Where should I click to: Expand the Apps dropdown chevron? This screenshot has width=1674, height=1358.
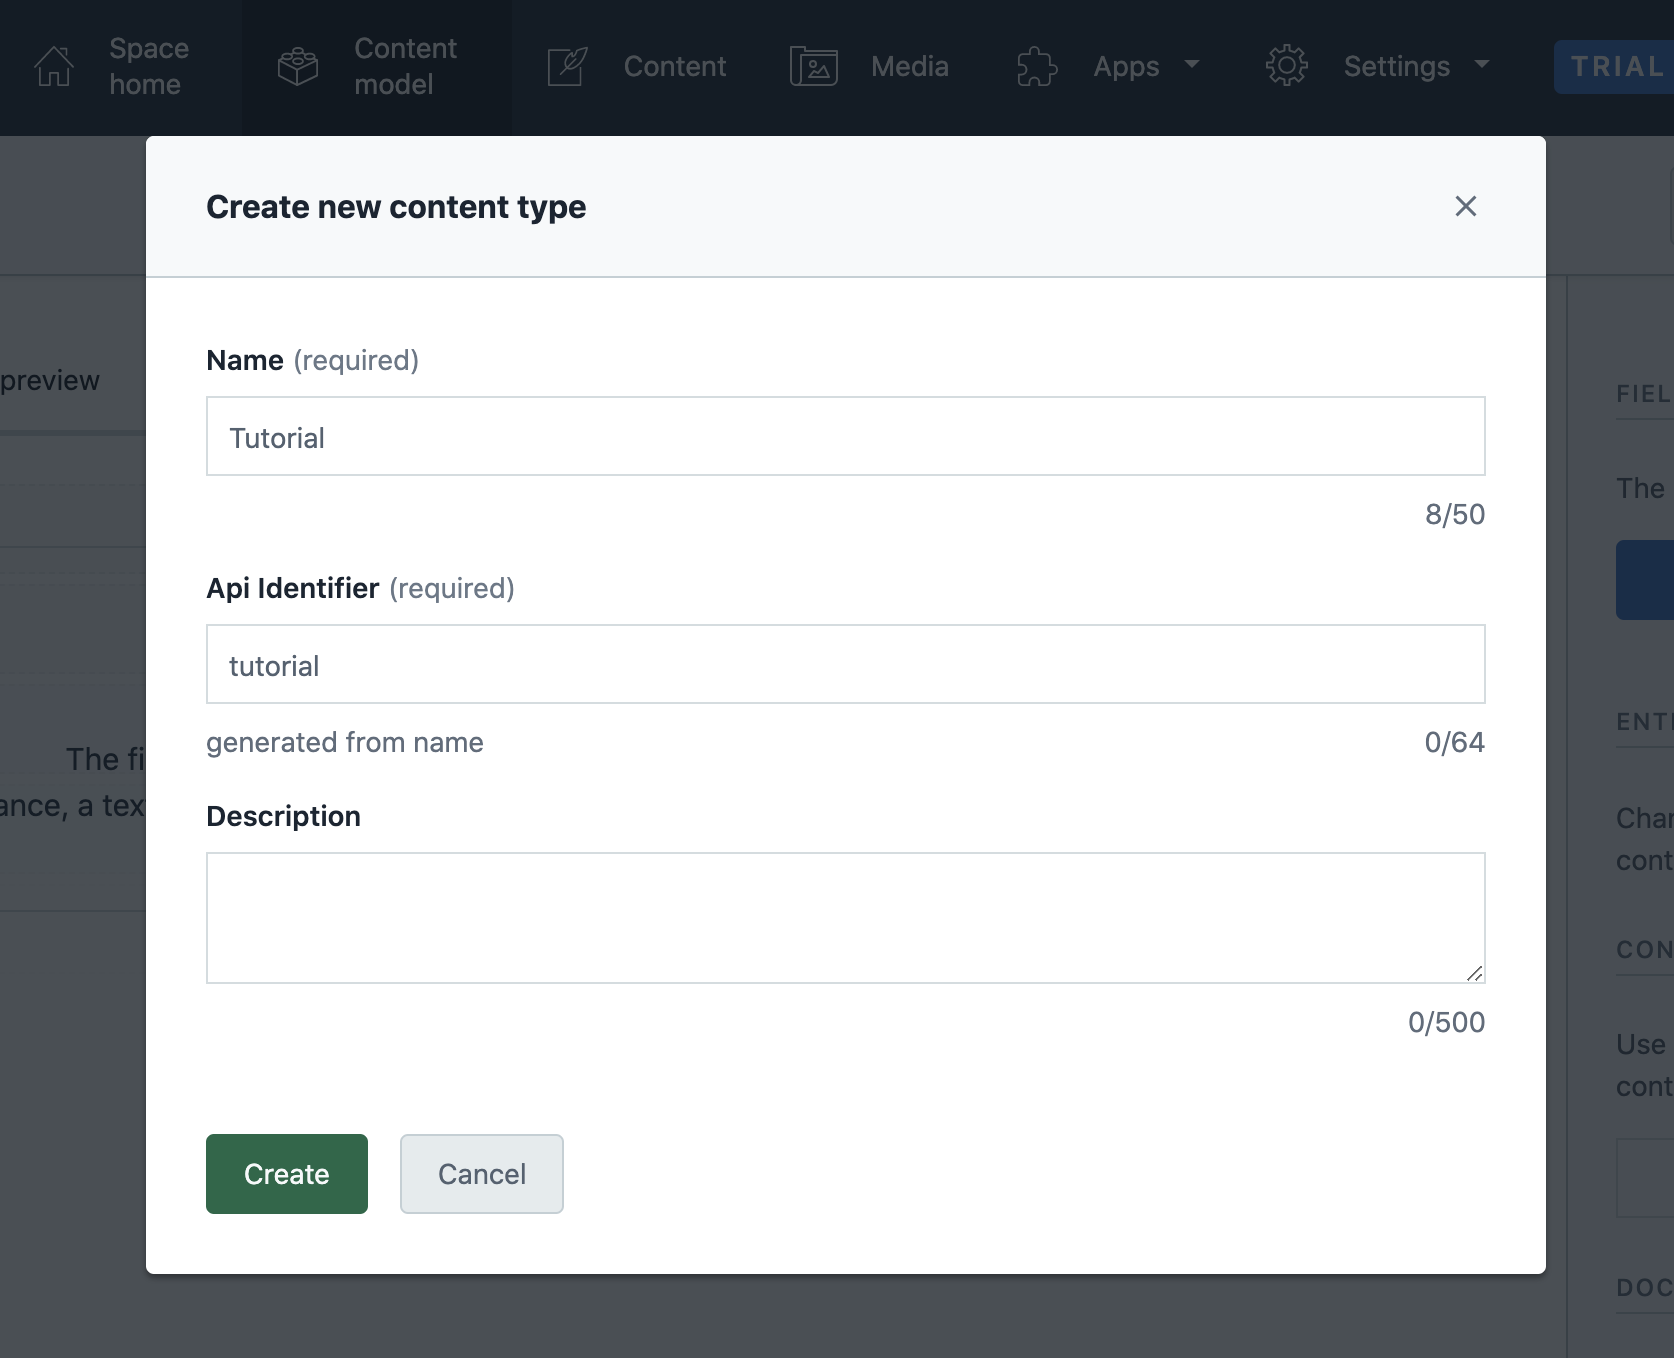(x=1191, y=66)
